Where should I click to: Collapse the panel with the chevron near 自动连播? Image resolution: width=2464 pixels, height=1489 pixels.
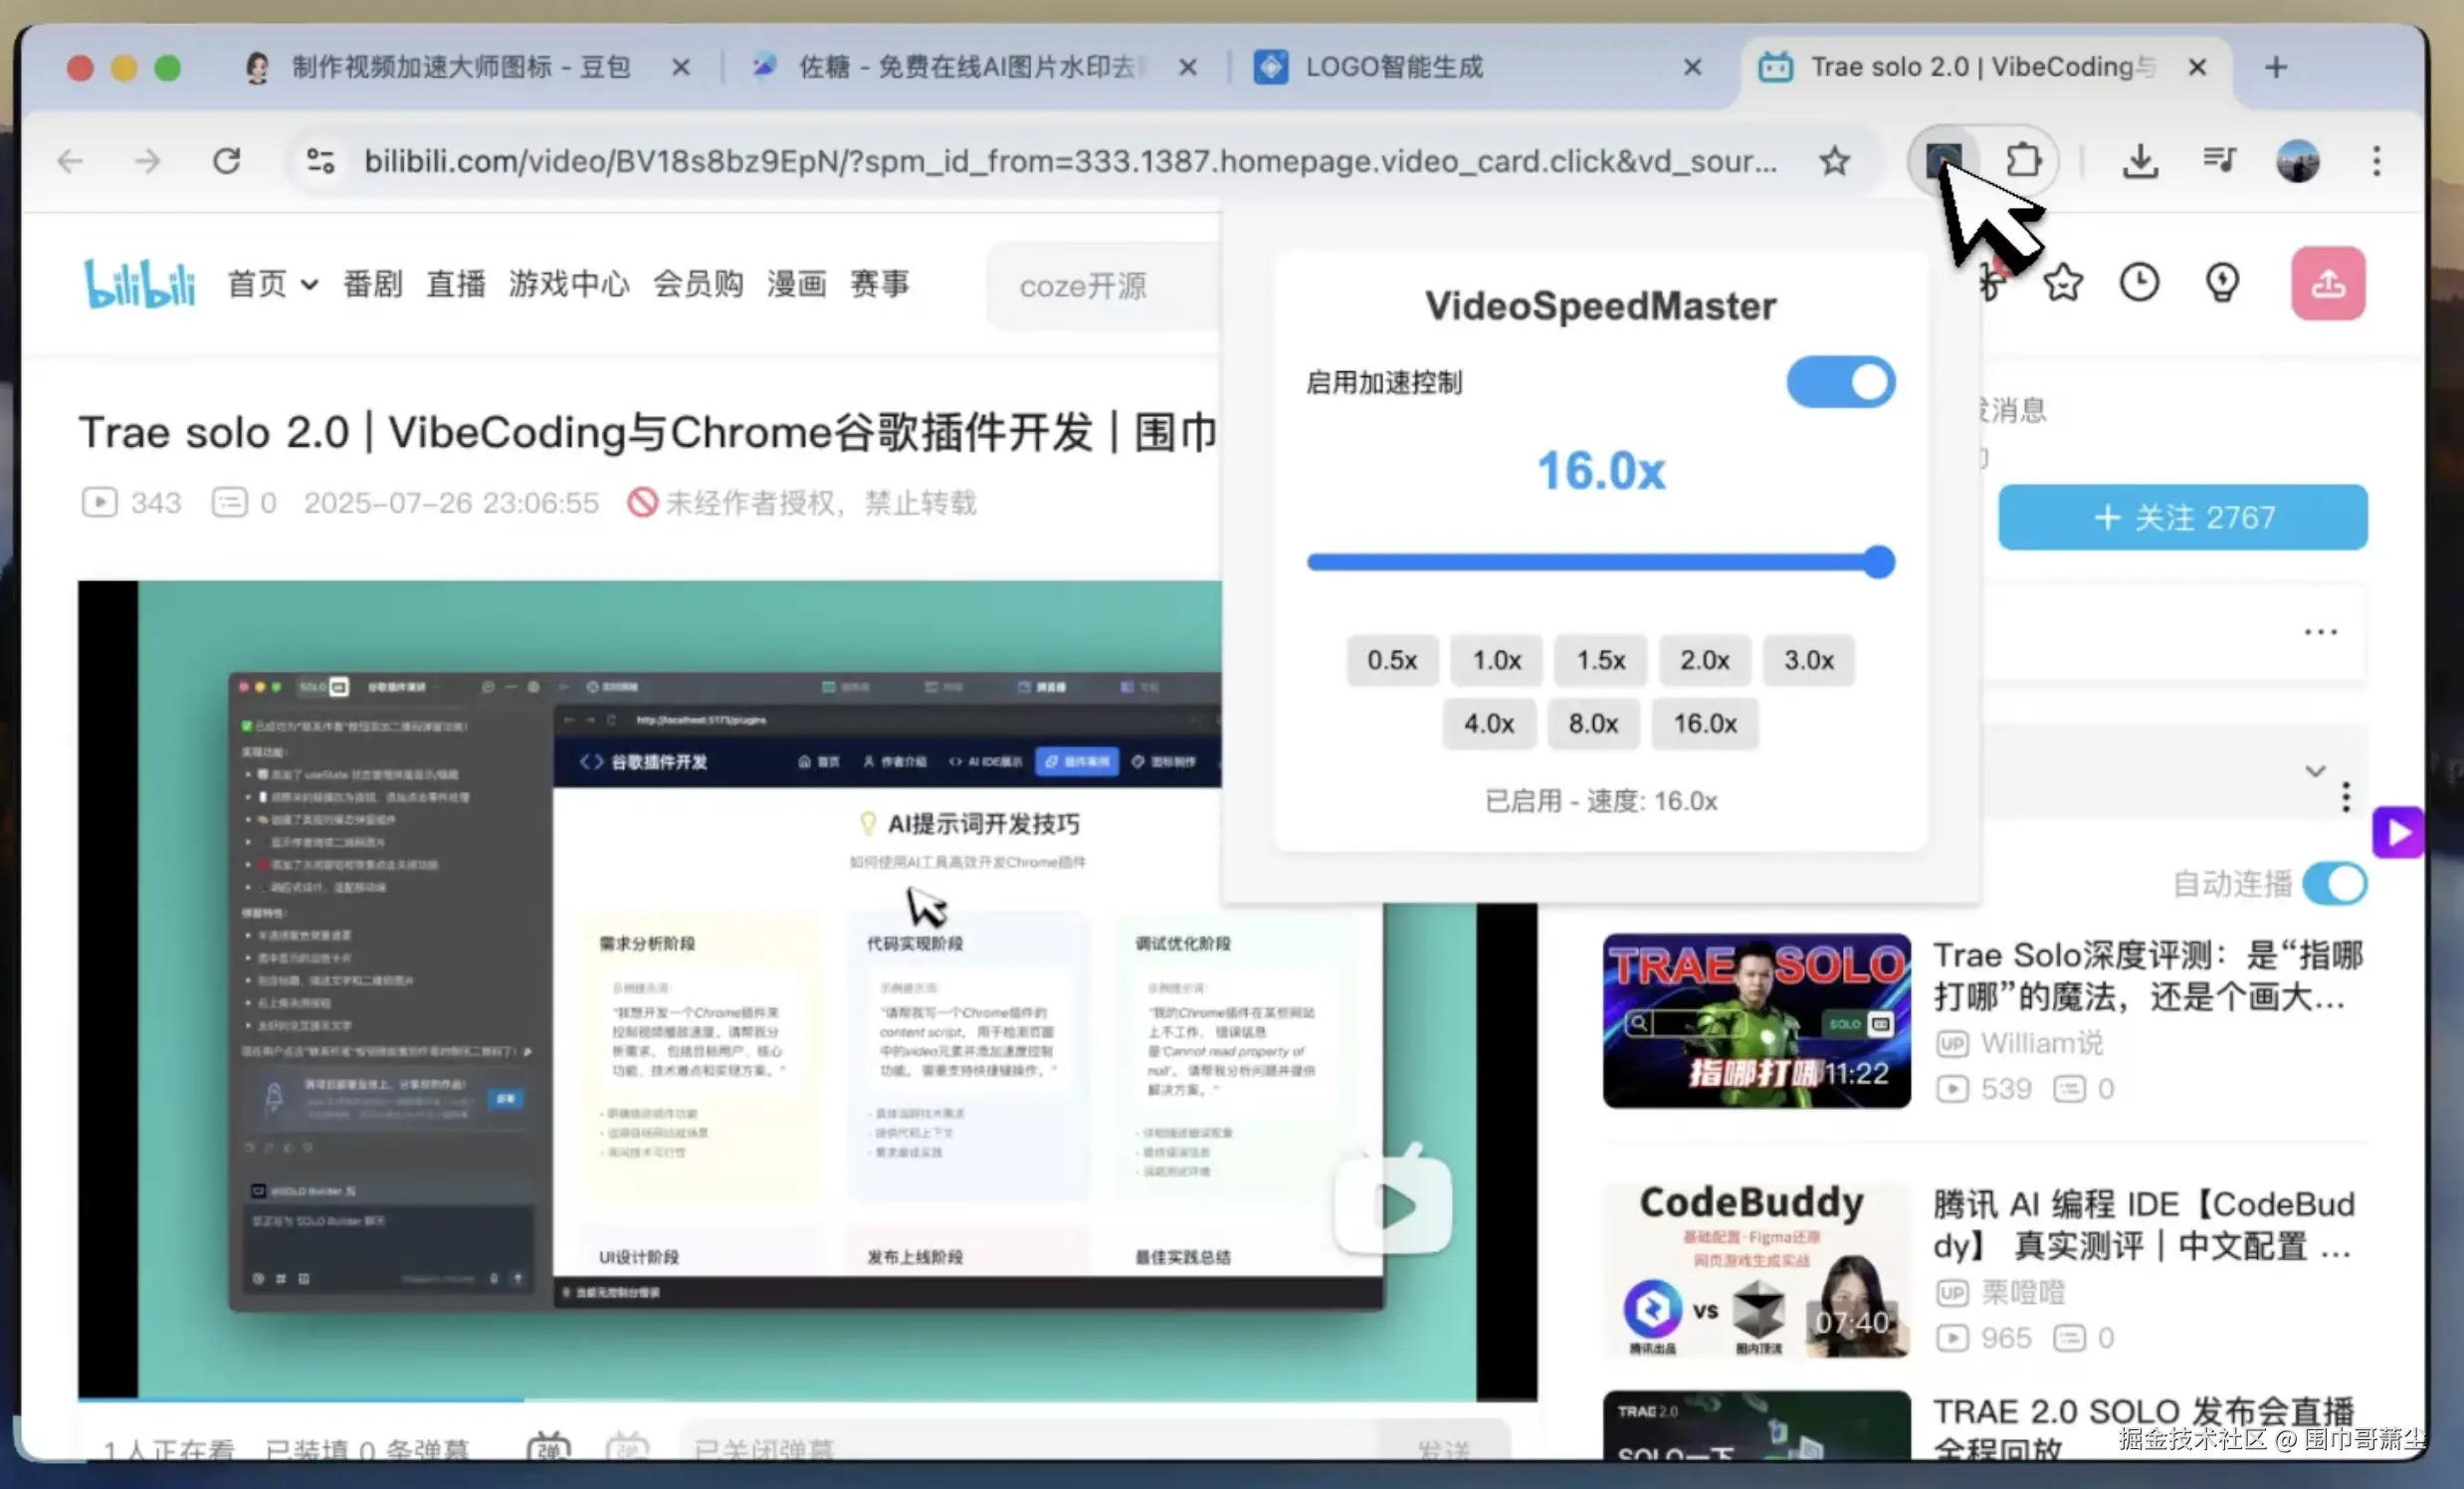coord(2315,771)
